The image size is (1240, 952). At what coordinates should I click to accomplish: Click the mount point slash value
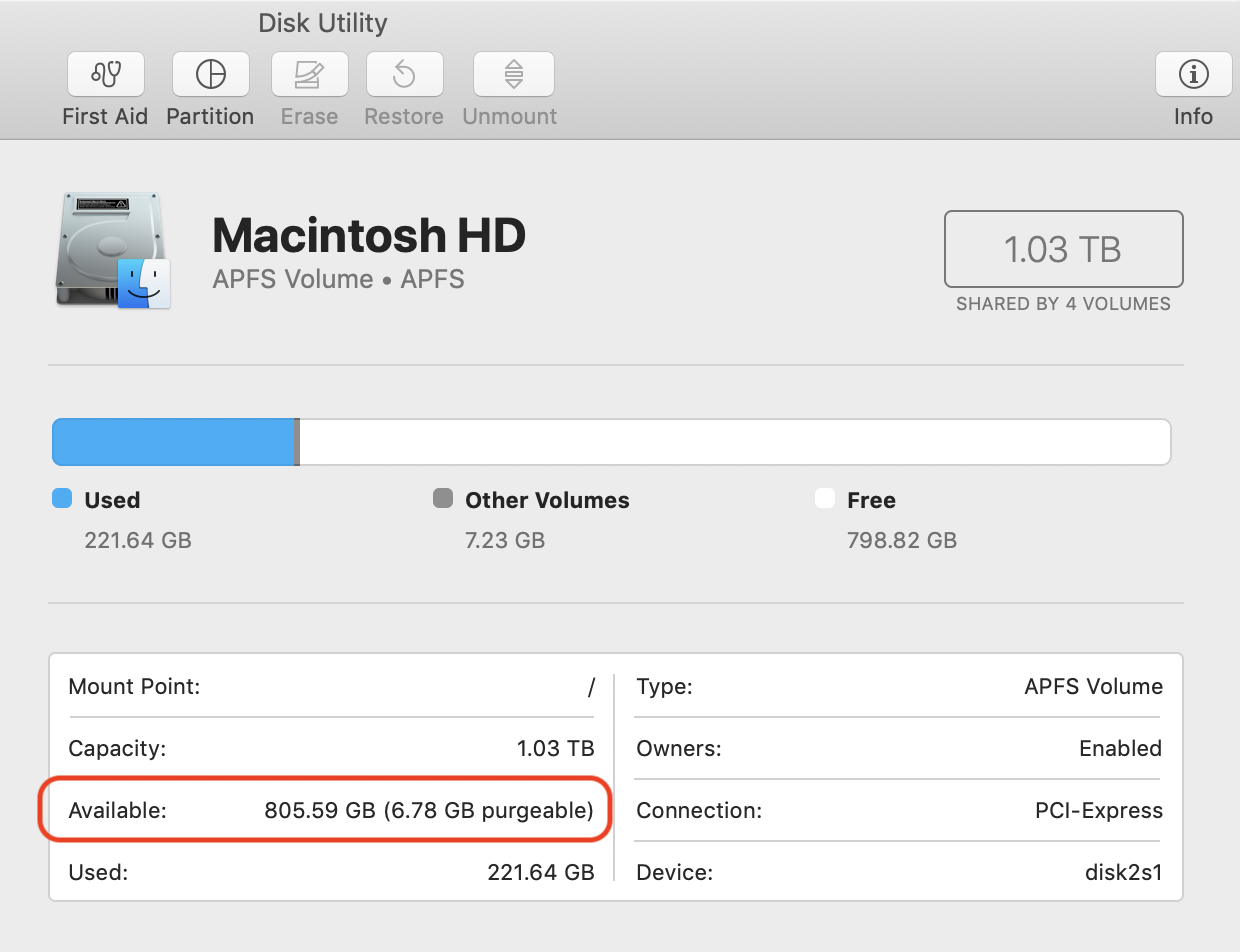tap(591, 687)
